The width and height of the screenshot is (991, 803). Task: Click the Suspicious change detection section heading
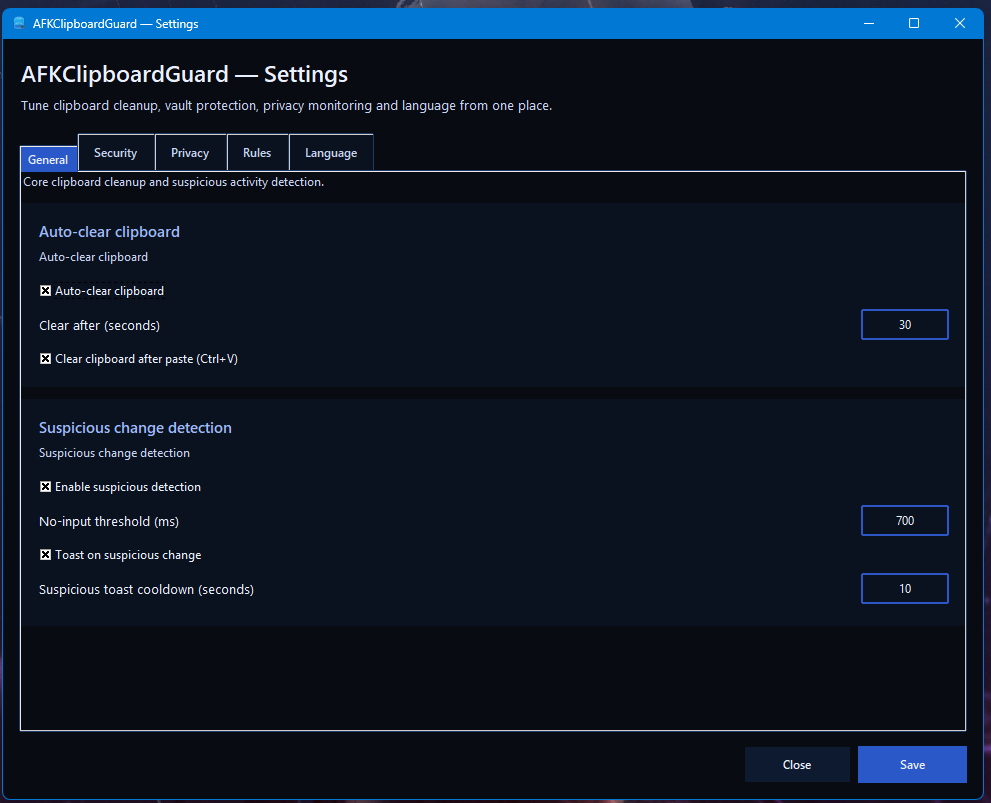(x=135, y=428)
